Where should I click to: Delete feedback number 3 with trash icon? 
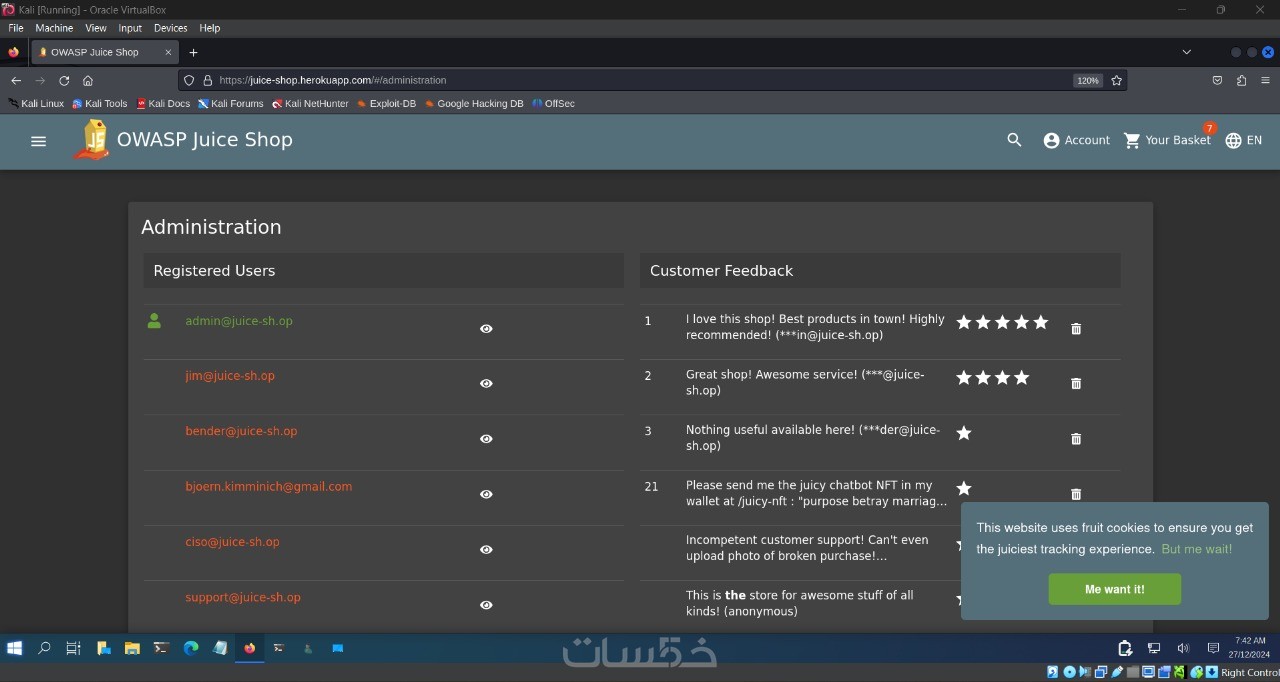(1076, 439)
